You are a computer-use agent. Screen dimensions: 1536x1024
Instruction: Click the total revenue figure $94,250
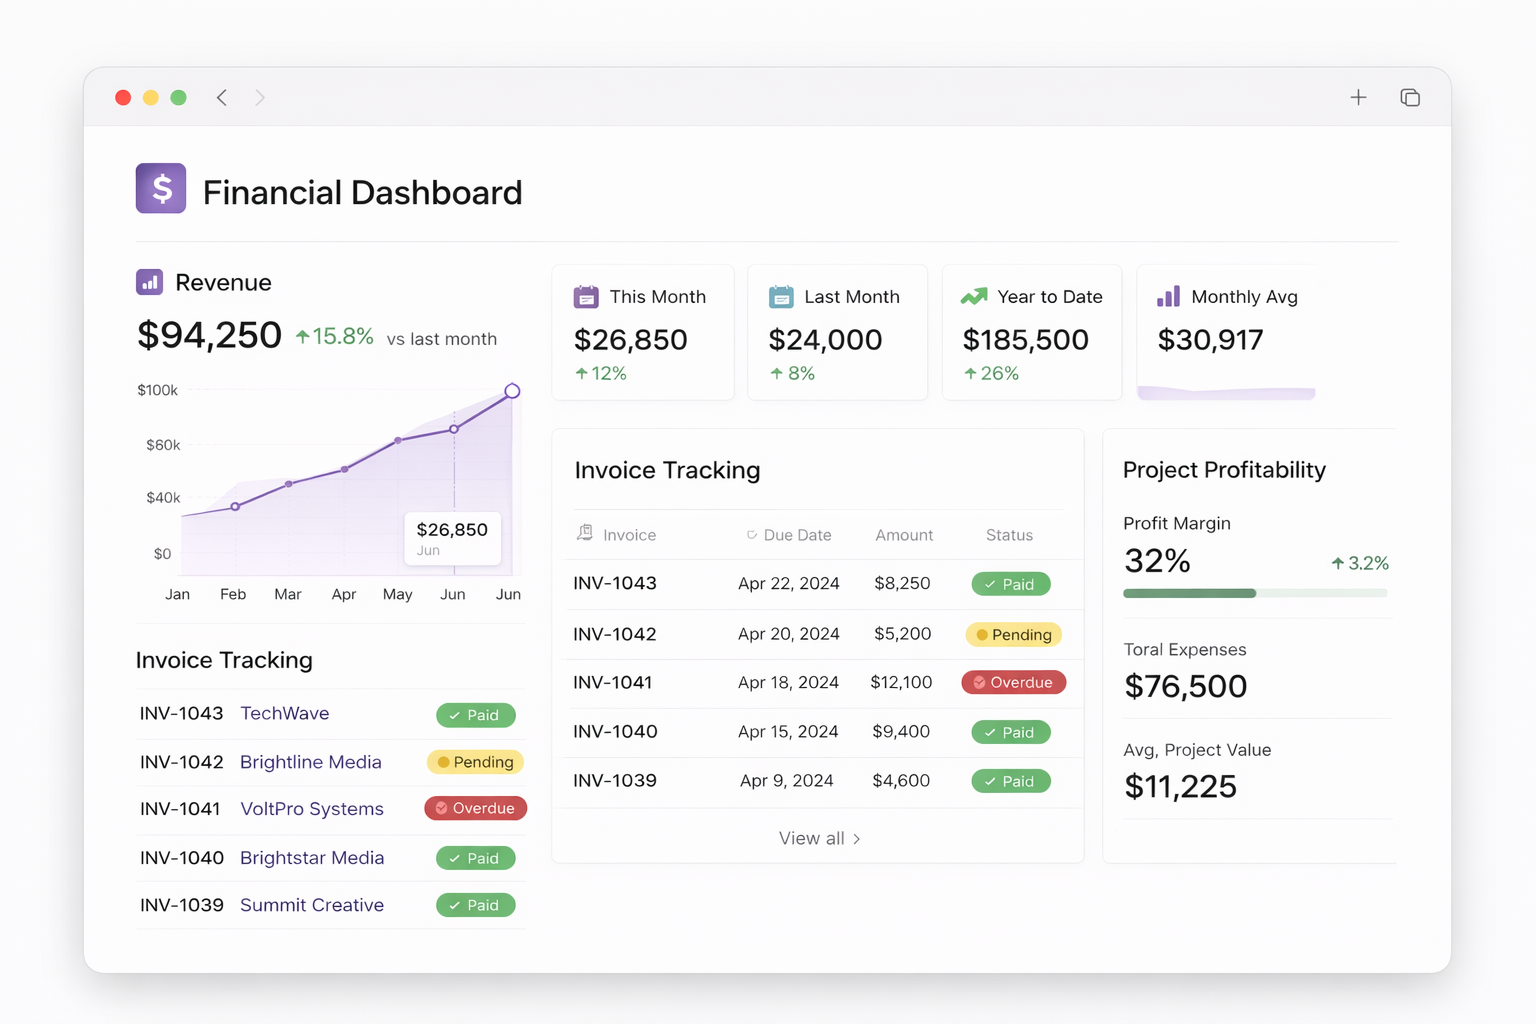[x=210, y=335]
